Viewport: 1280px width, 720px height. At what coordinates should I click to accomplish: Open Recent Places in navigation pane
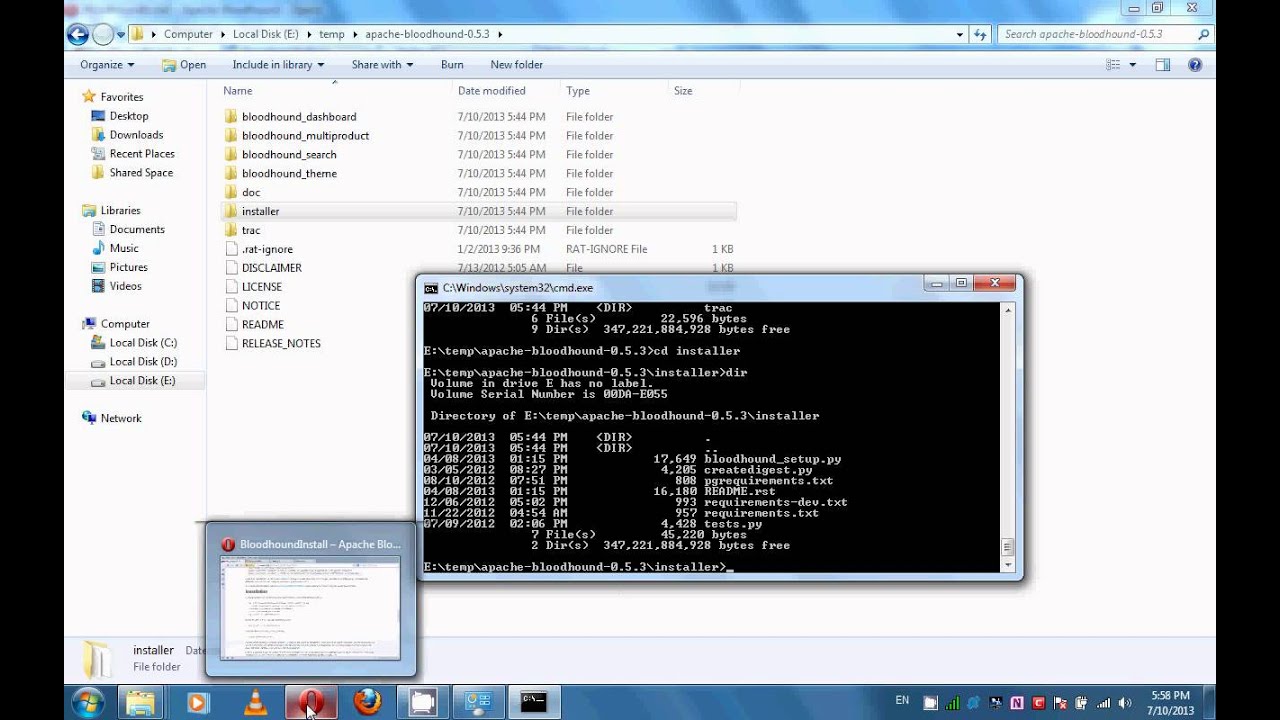[142, 154]
